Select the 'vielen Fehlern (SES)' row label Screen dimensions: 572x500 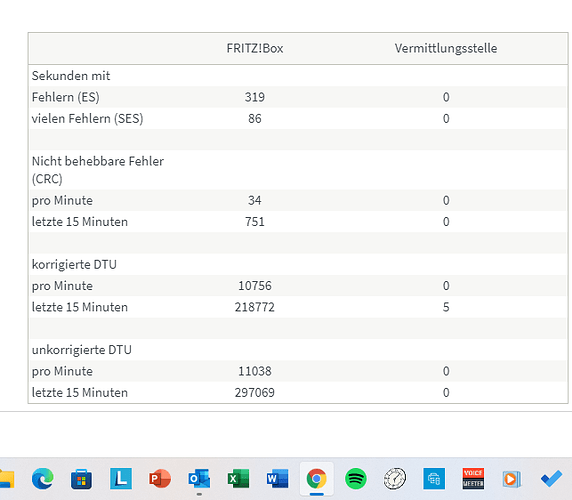tap(88, 119)
